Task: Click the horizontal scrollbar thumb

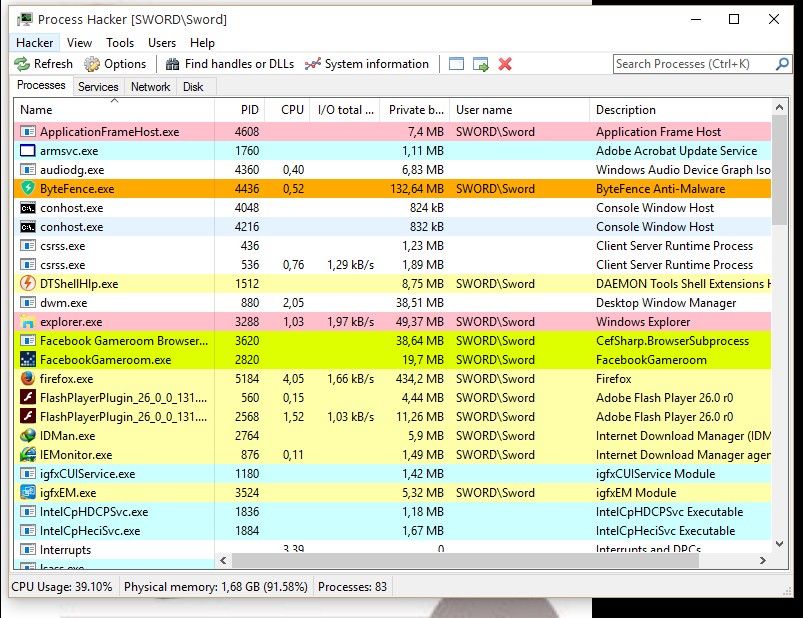Action: (x=466, y=561)
